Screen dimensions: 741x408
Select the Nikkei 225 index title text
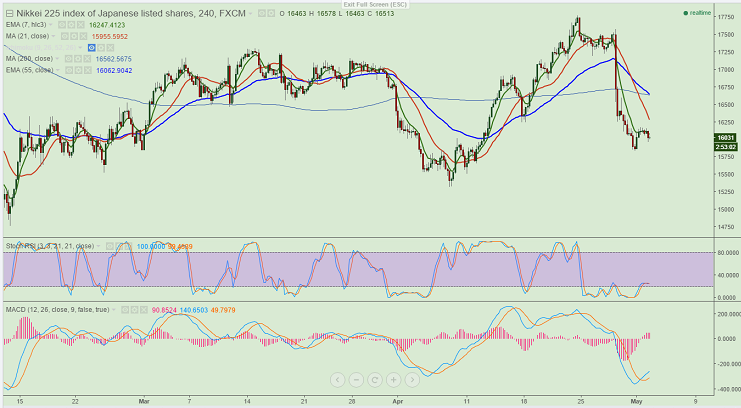pos(130,14)
